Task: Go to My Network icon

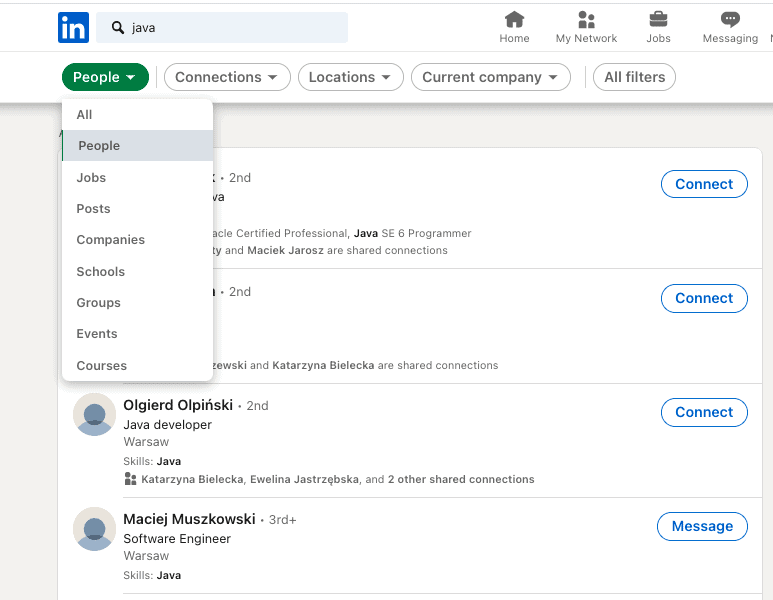Action: 586,20
